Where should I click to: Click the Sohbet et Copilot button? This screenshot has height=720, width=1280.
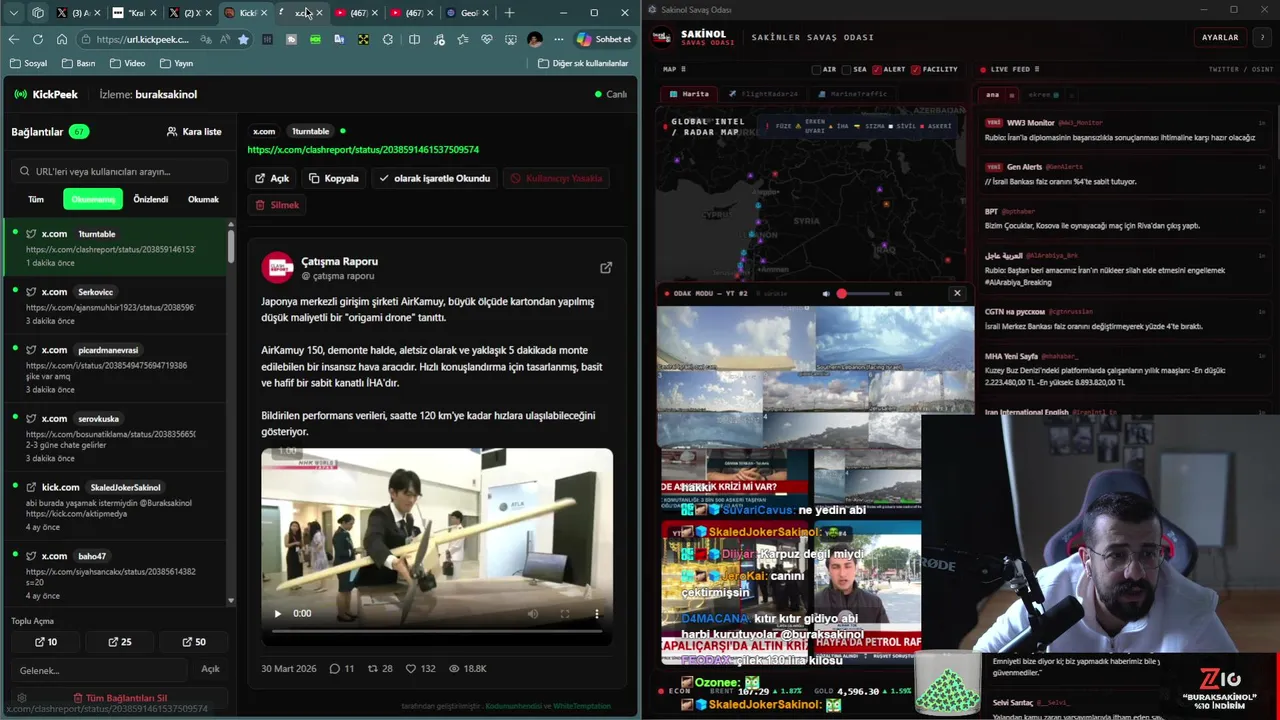click(604, 39)
